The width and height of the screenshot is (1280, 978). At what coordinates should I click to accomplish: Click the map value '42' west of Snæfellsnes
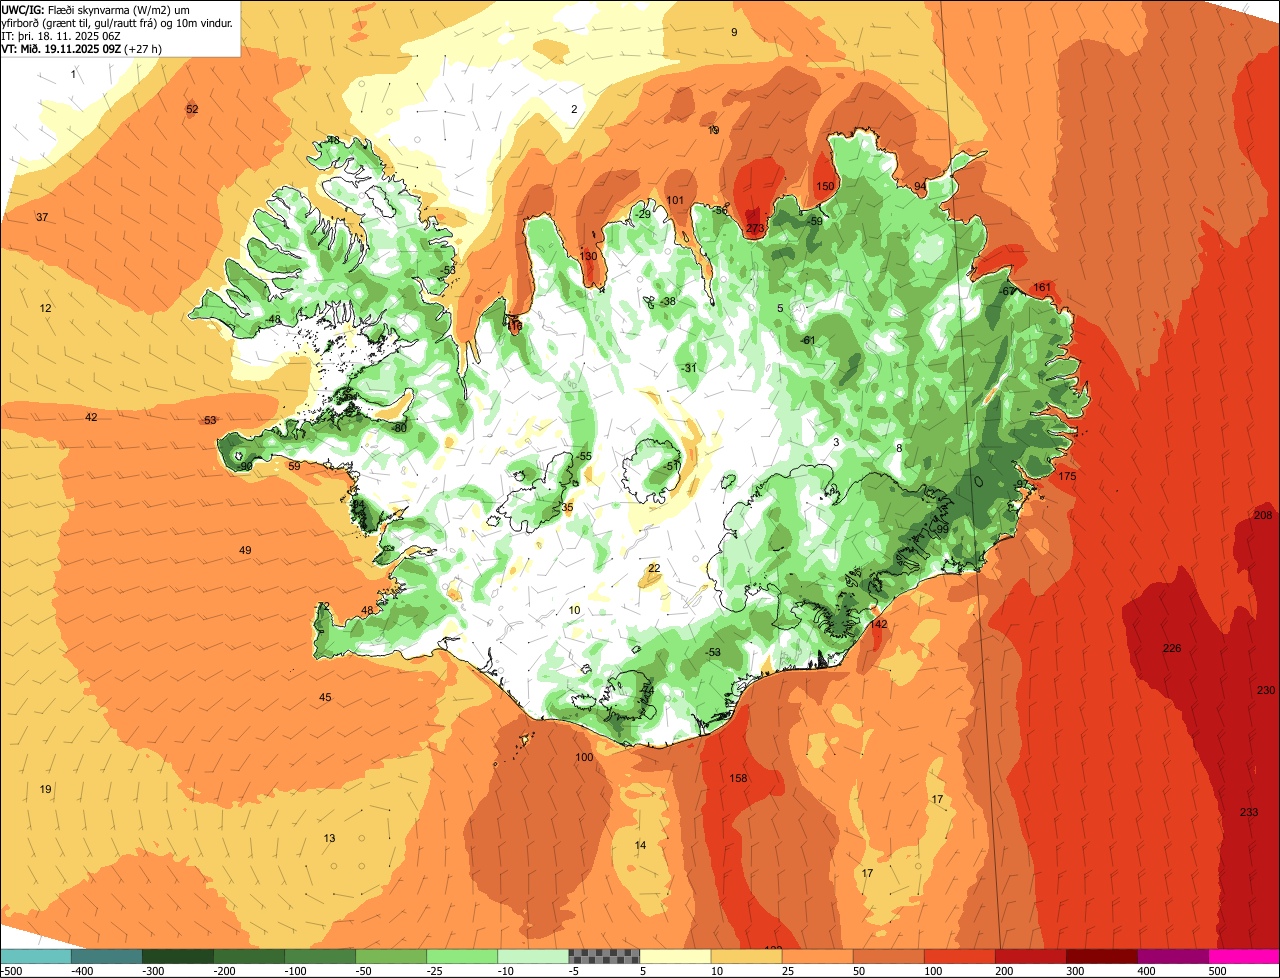[x=91, y=417]
